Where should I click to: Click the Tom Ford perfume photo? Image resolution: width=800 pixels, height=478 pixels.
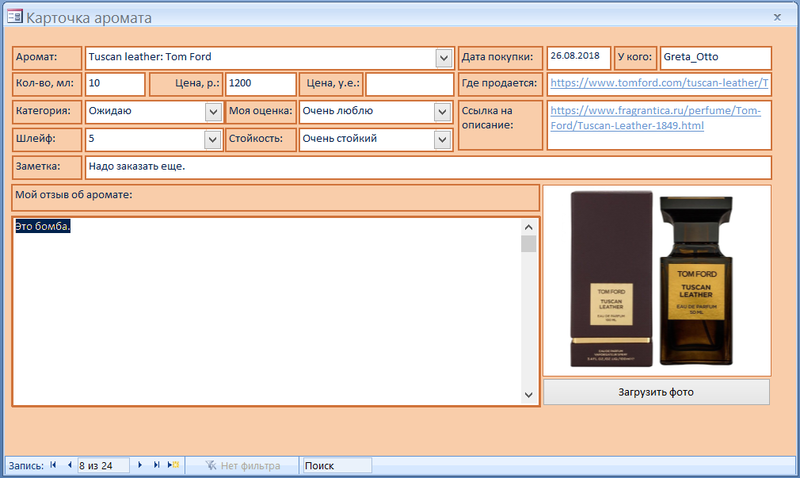click(x=657, y=281)
